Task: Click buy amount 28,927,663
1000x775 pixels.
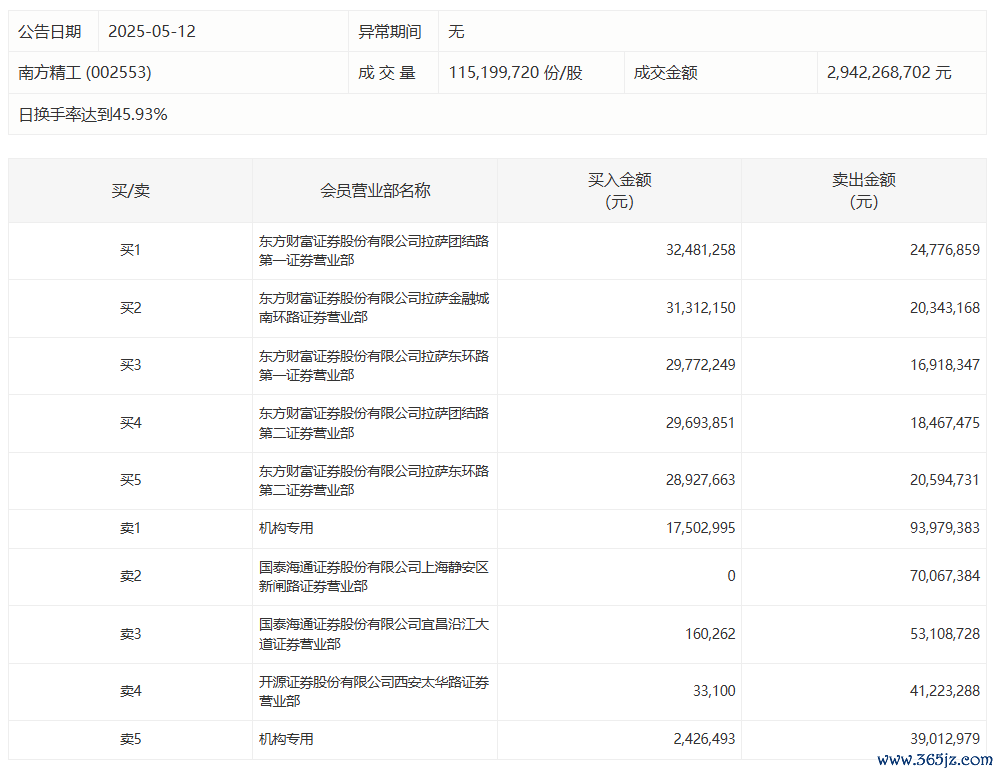Action: tap(700, 480)
